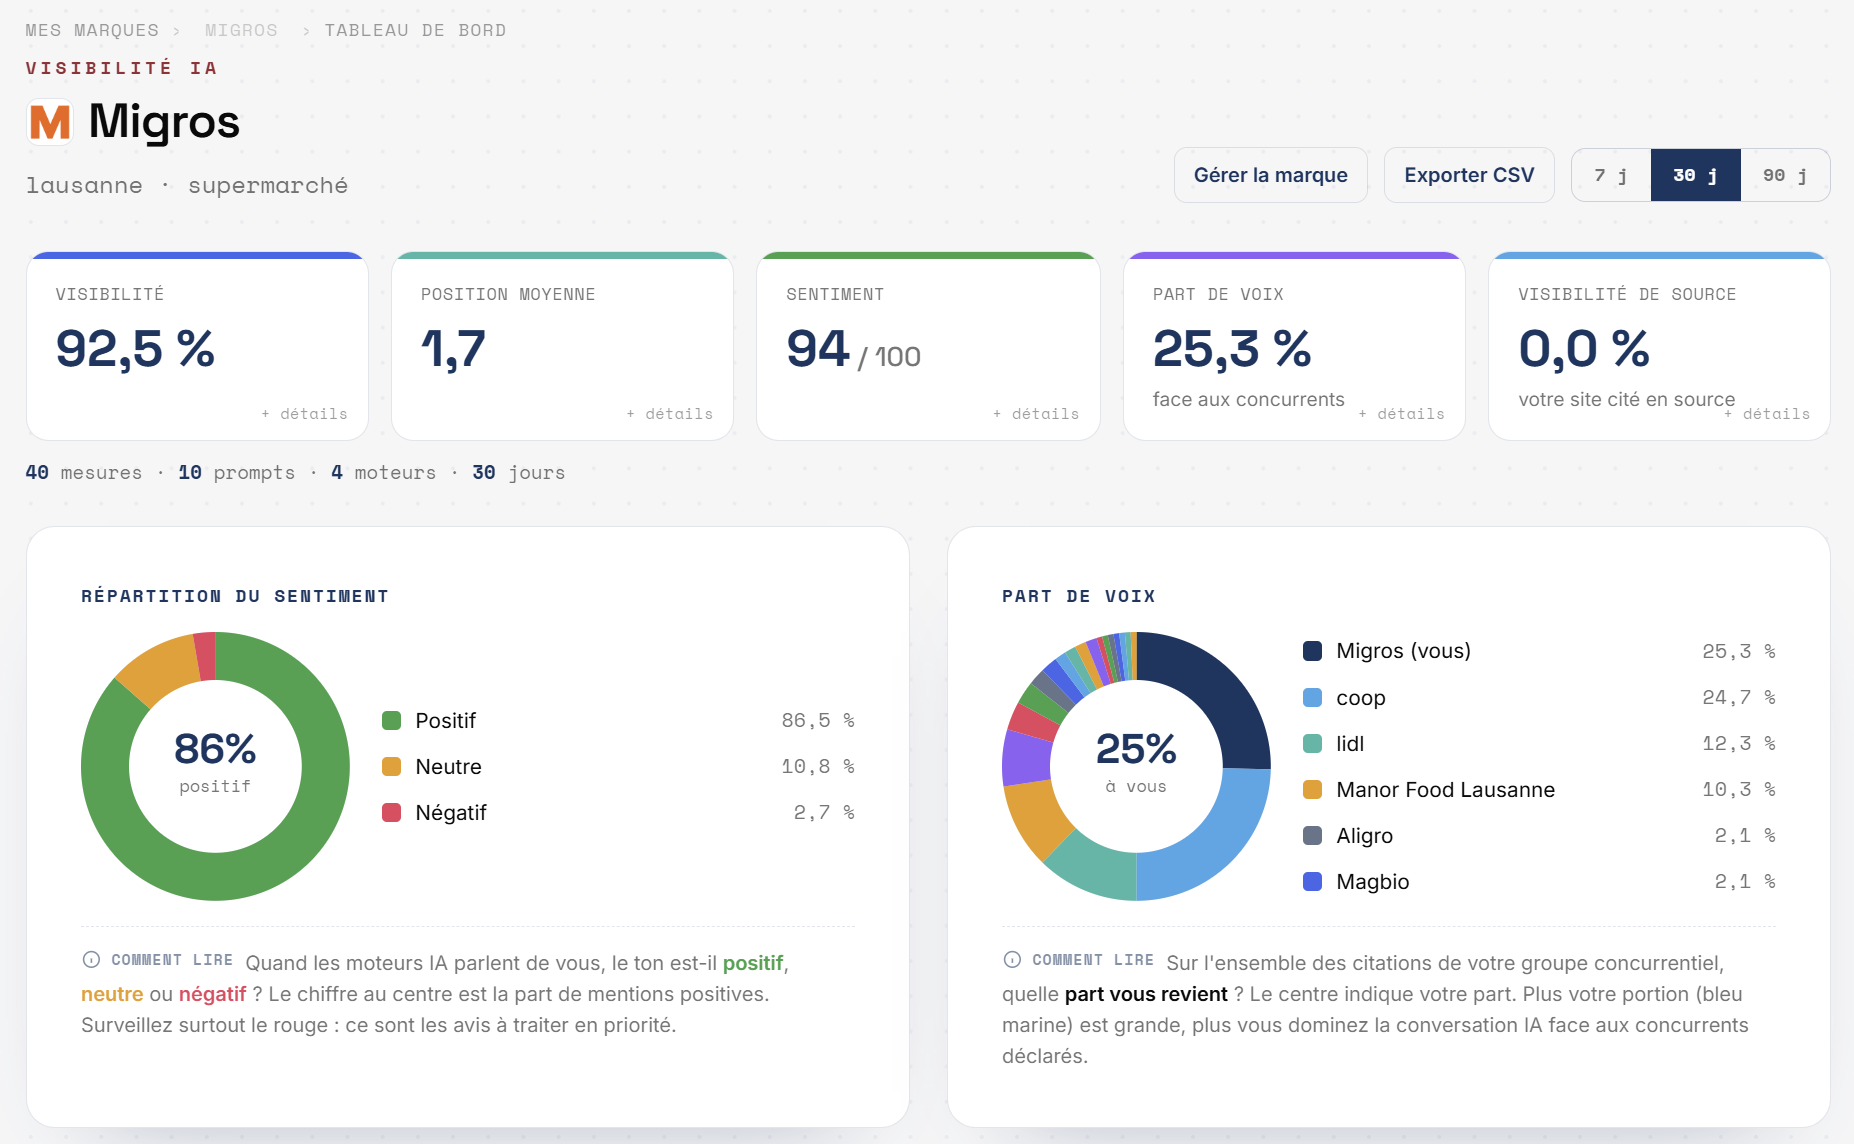Click the Migros brand title
This screenshot has width=1854, height=1144.
pos(164,122)
